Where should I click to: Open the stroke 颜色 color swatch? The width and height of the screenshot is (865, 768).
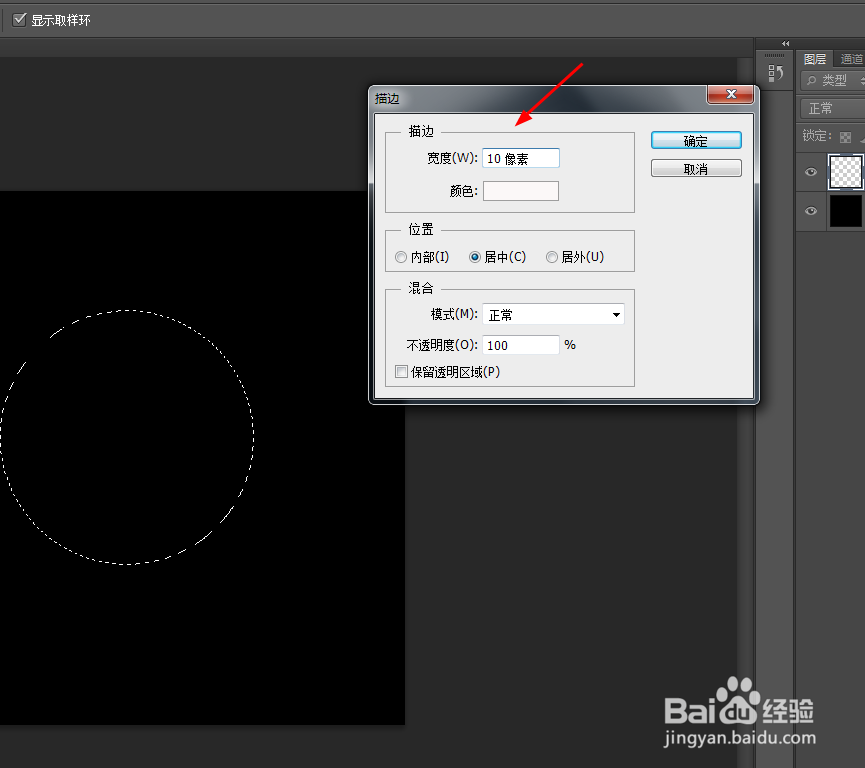[520, 190]
